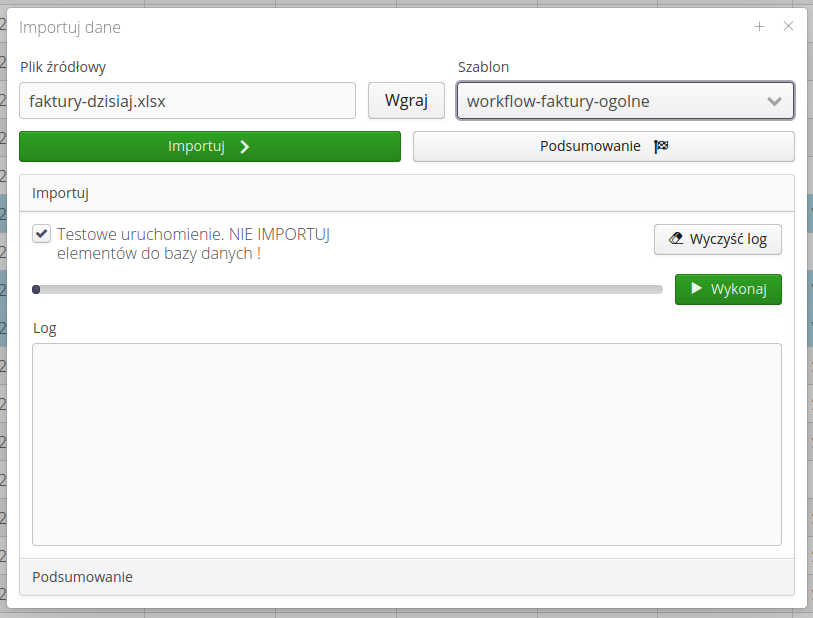Expand the bottom Podsumowanie accordion section
The height and width of the screenshot is (618, 813).
click(406, 577)
